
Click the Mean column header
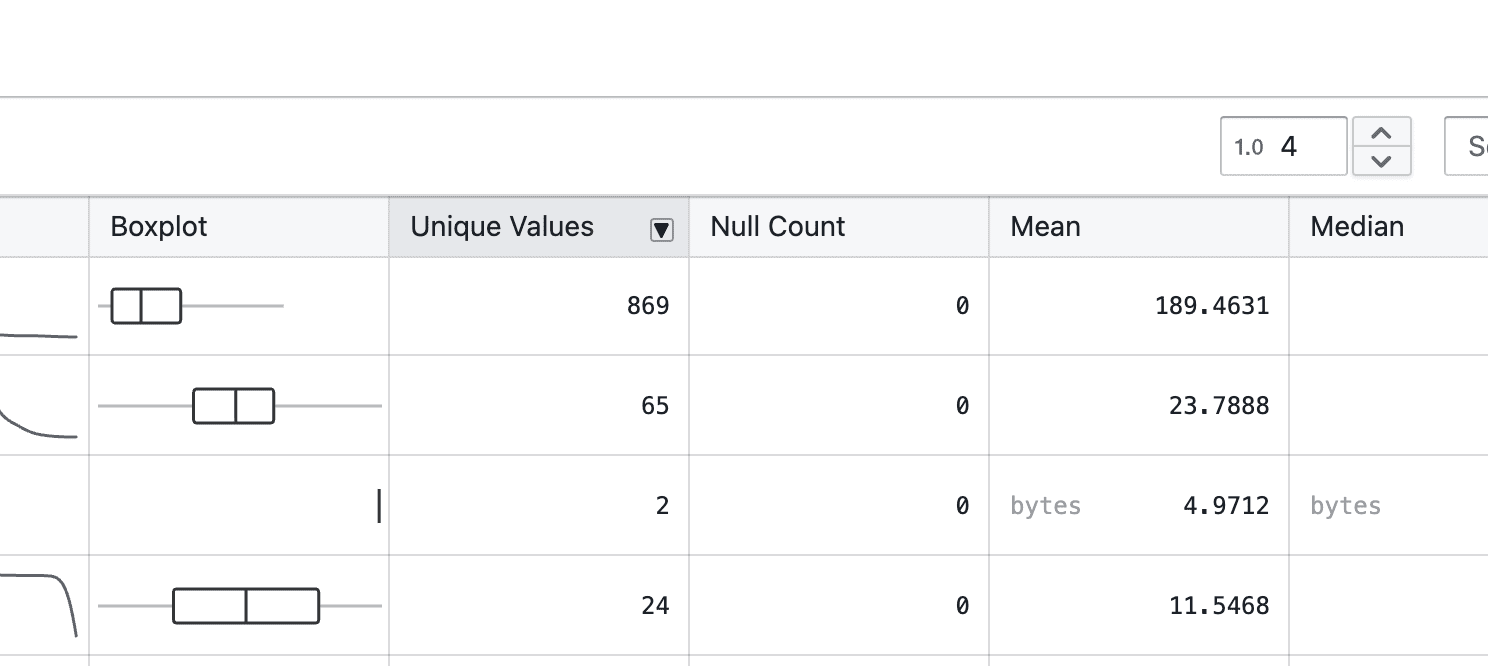[x=1138, y=227]
